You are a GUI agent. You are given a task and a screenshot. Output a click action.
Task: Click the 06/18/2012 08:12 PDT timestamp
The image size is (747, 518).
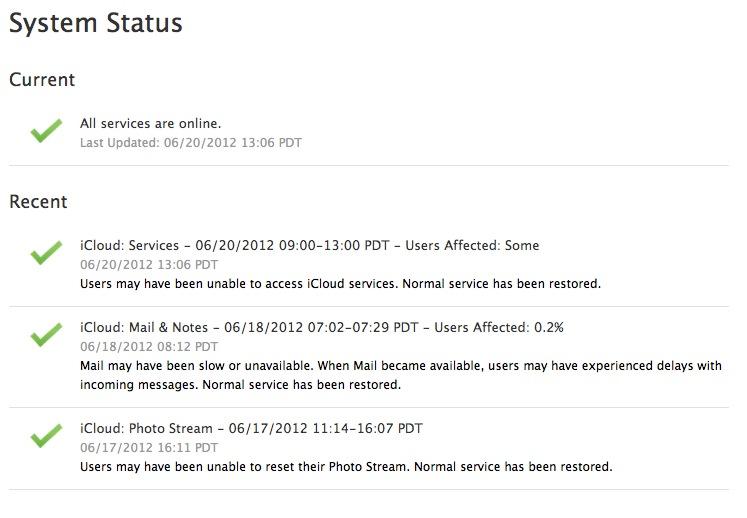point(149,346)
